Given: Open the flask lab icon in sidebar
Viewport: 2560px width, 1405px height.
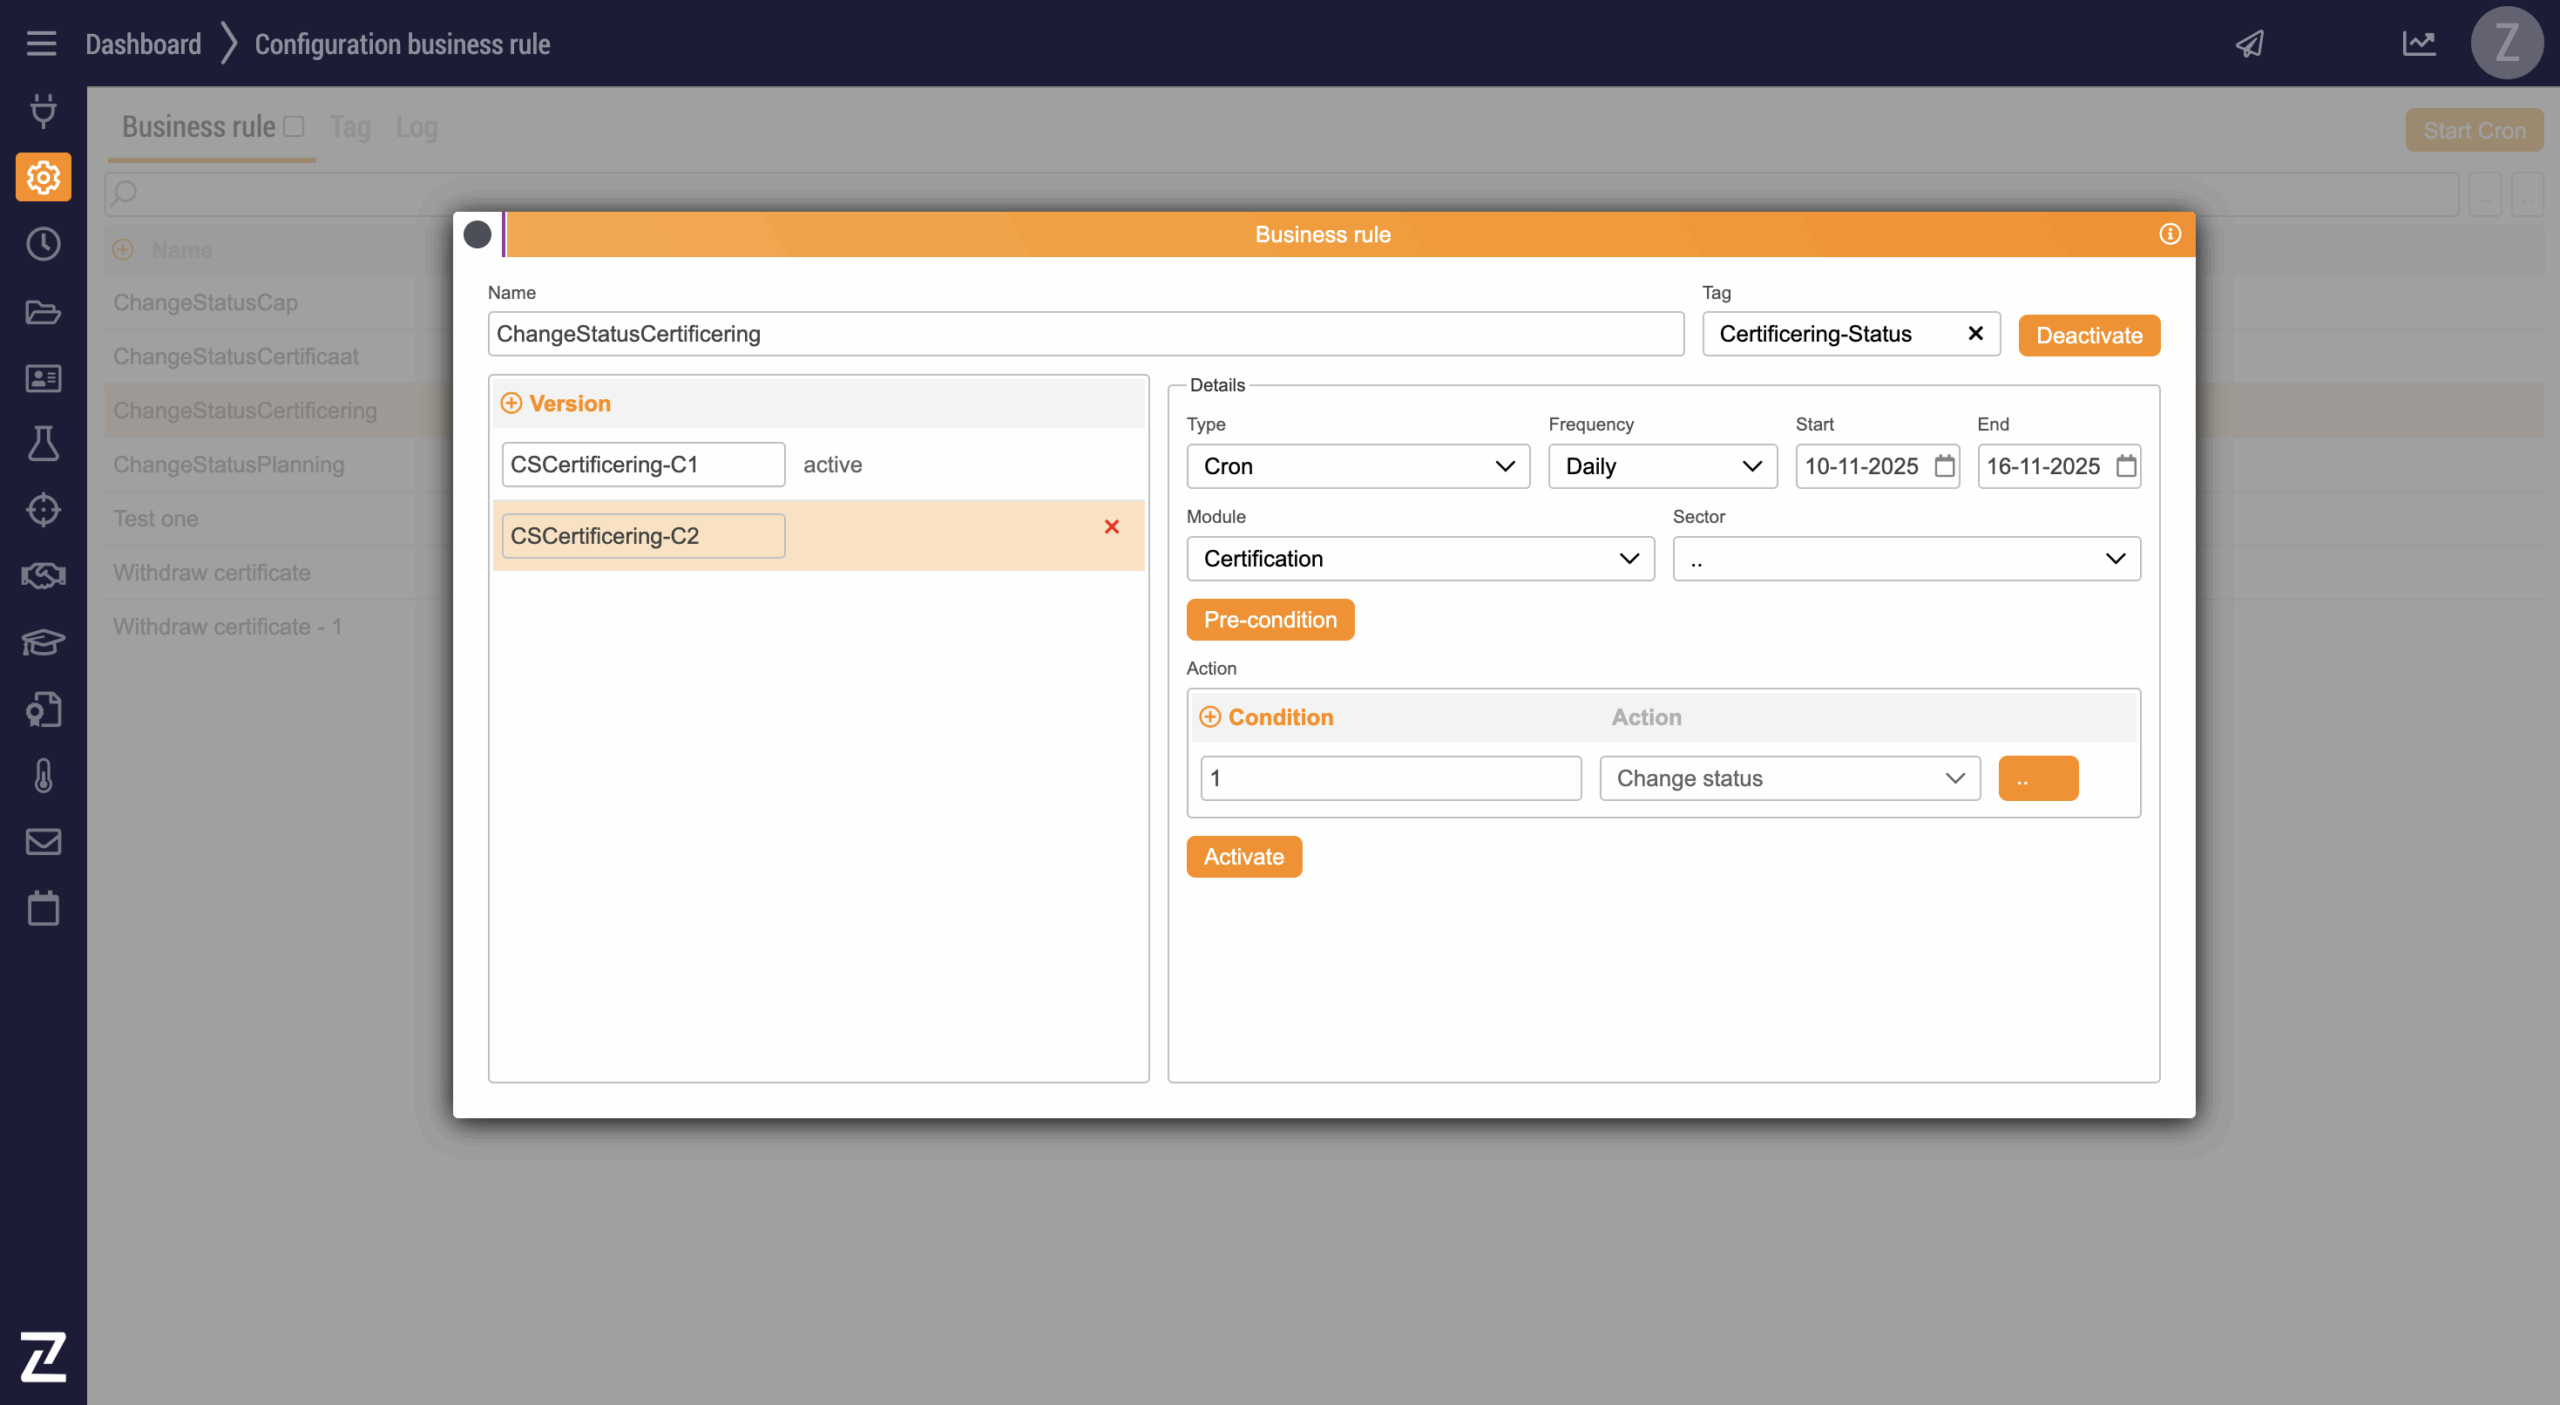Looking at the screenshot, I should click(x=43, y=444).
